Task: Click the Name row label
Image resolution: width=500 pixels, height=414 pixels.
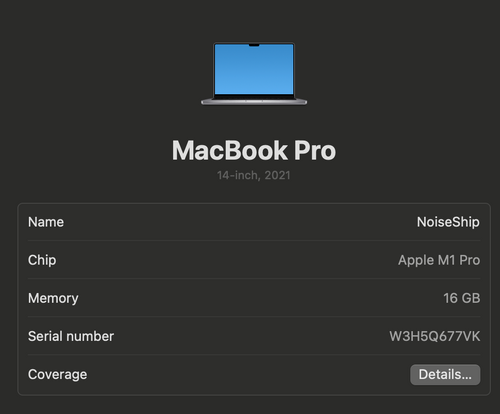Action: click(x=46, y=222)
